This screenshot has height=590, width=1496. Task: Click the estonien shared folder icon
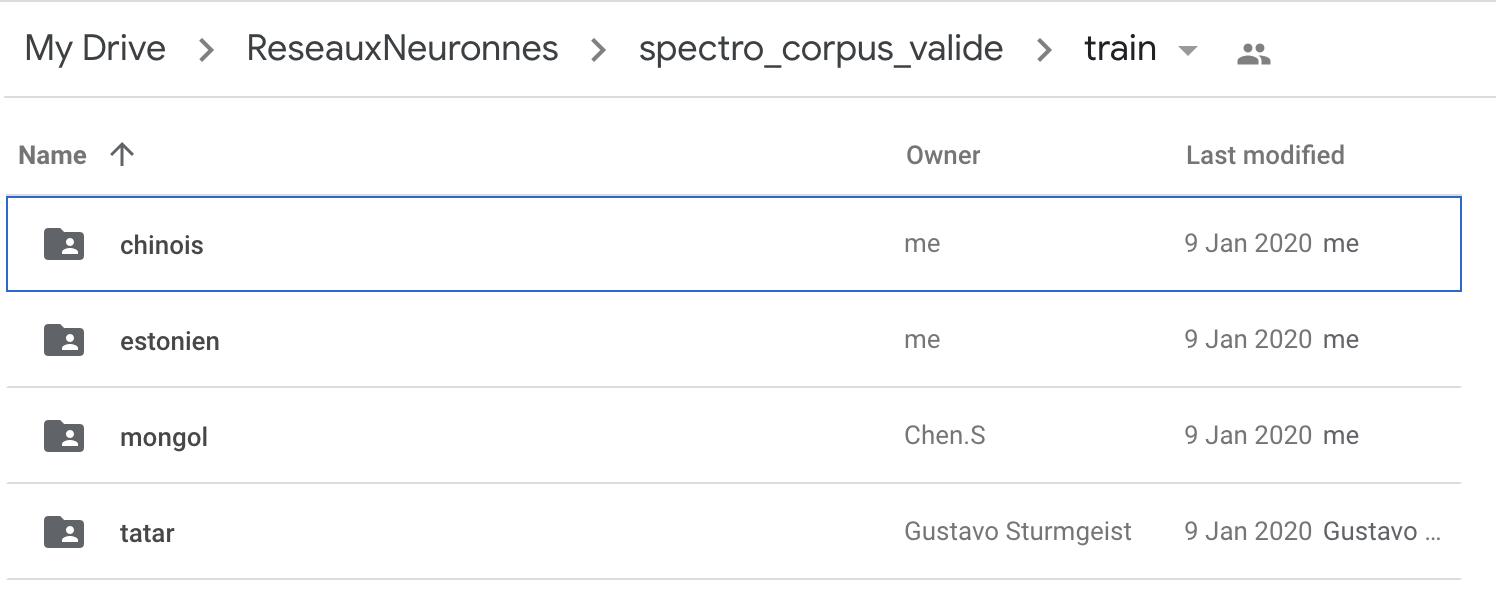[x=64, y=340]
